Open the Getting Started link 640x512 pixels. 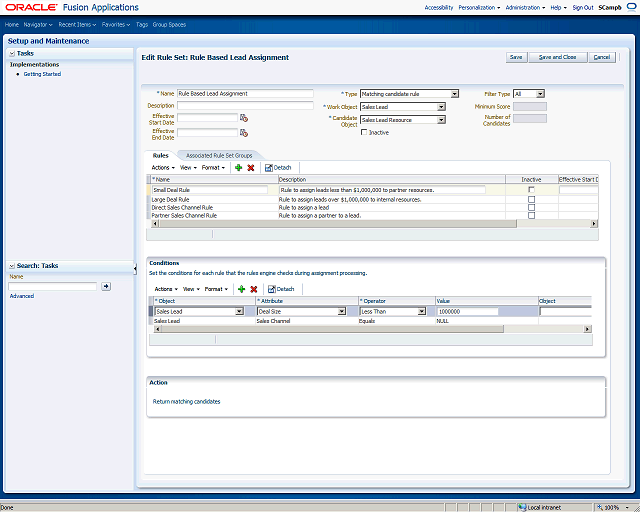coord(42,74)
